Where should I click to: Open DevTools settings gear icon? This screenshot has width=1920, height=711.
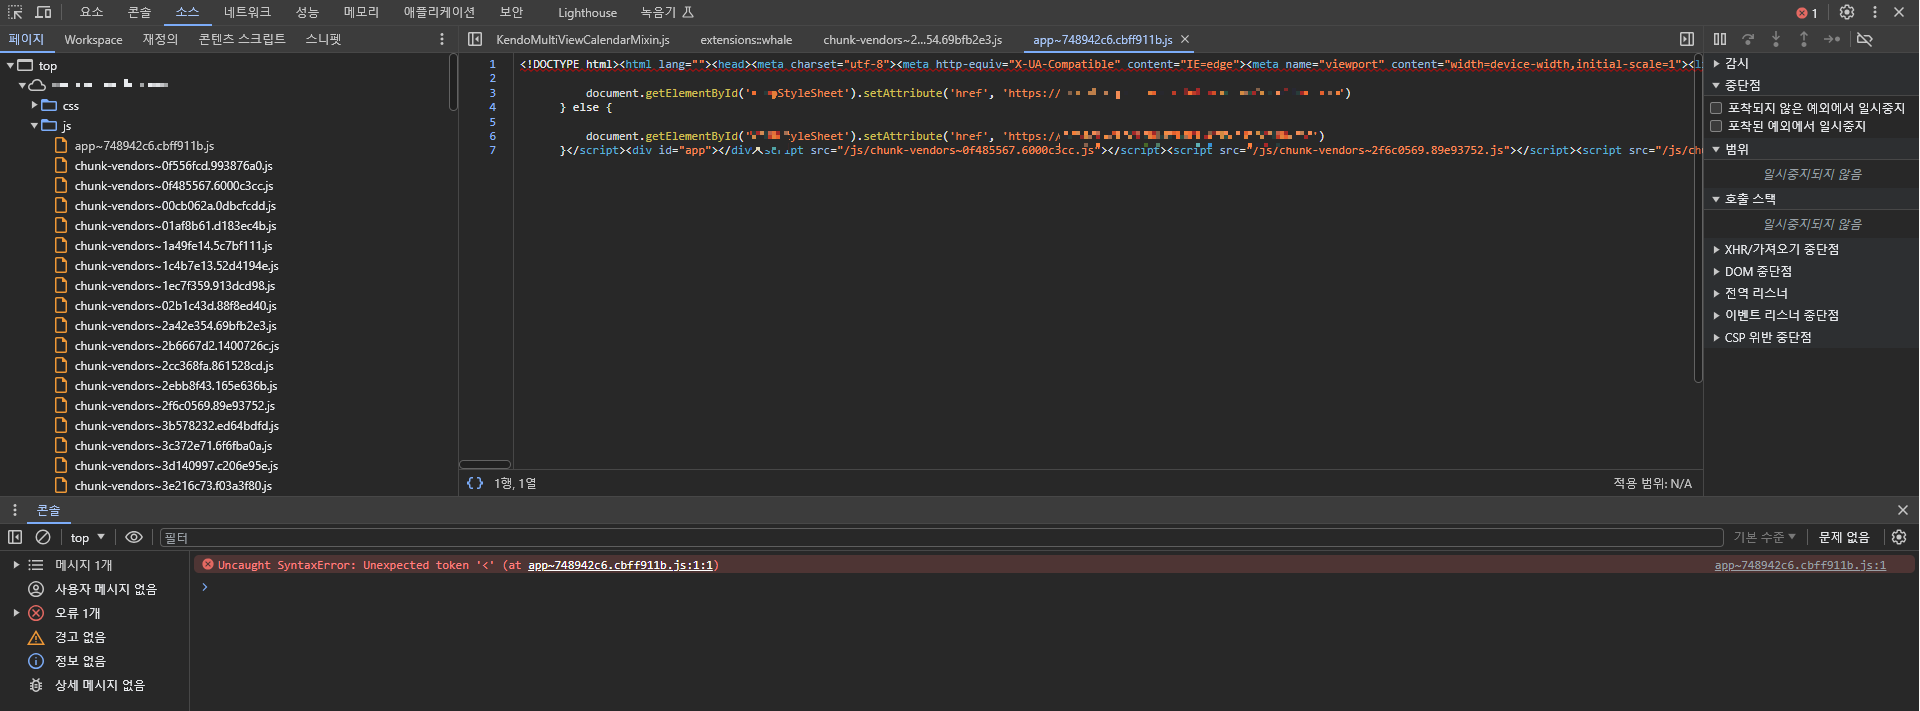coord(1847,12)
